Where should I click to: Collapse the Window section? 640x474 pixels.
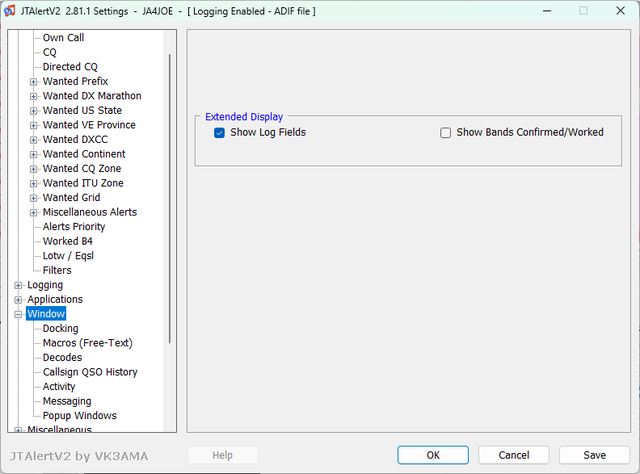pos(18,314)
